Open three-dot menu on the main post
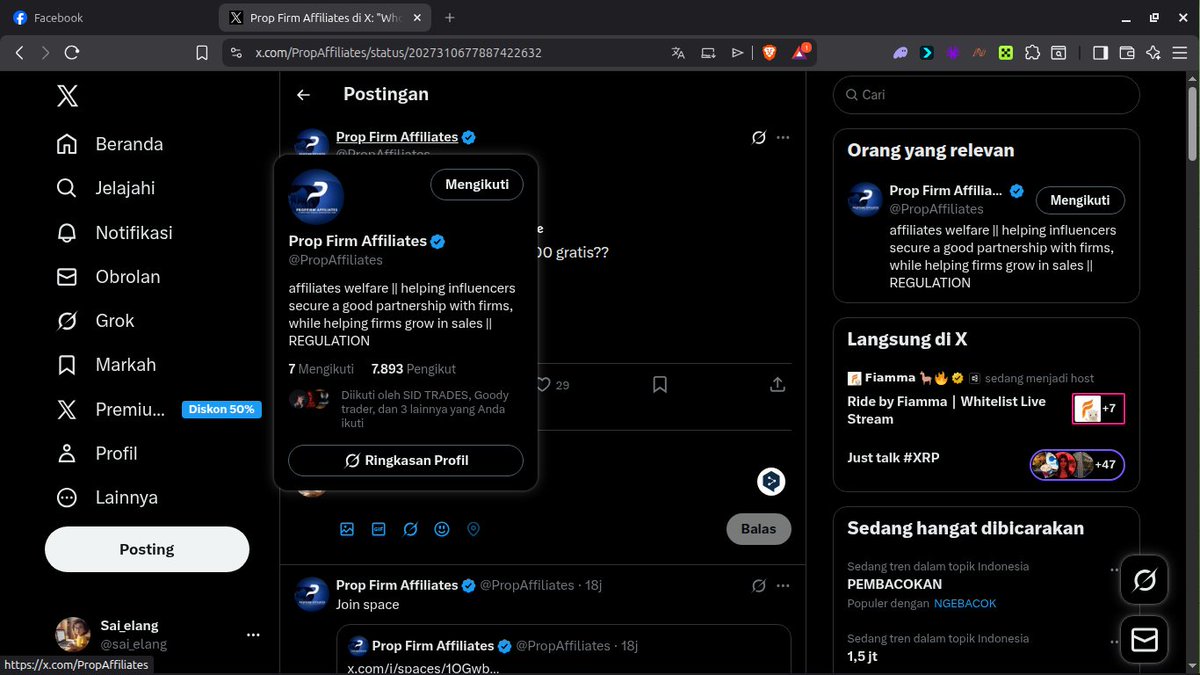 [783, 137]
